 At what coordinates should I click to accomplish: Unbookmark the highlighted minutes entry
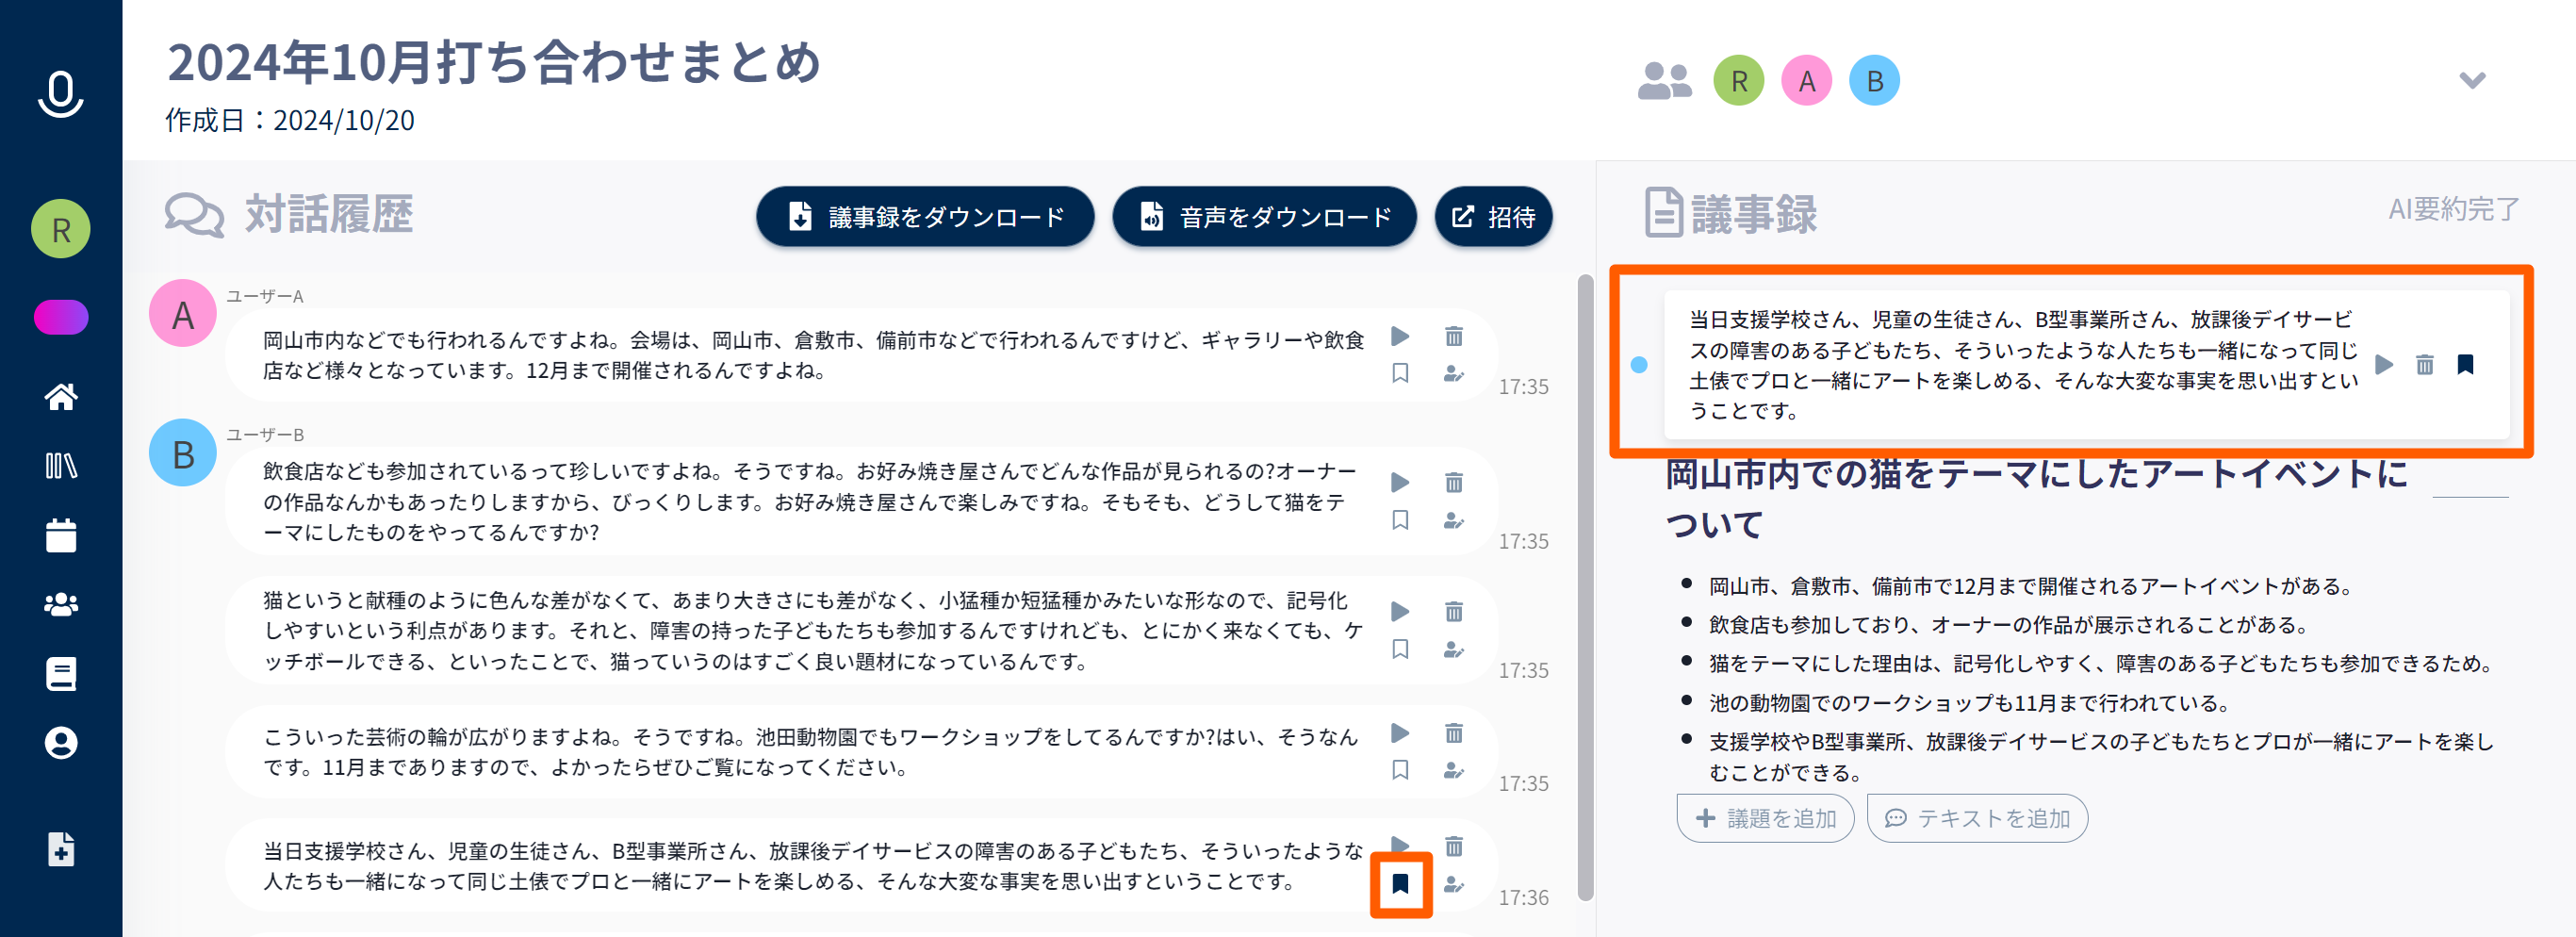pos(2465,364)
